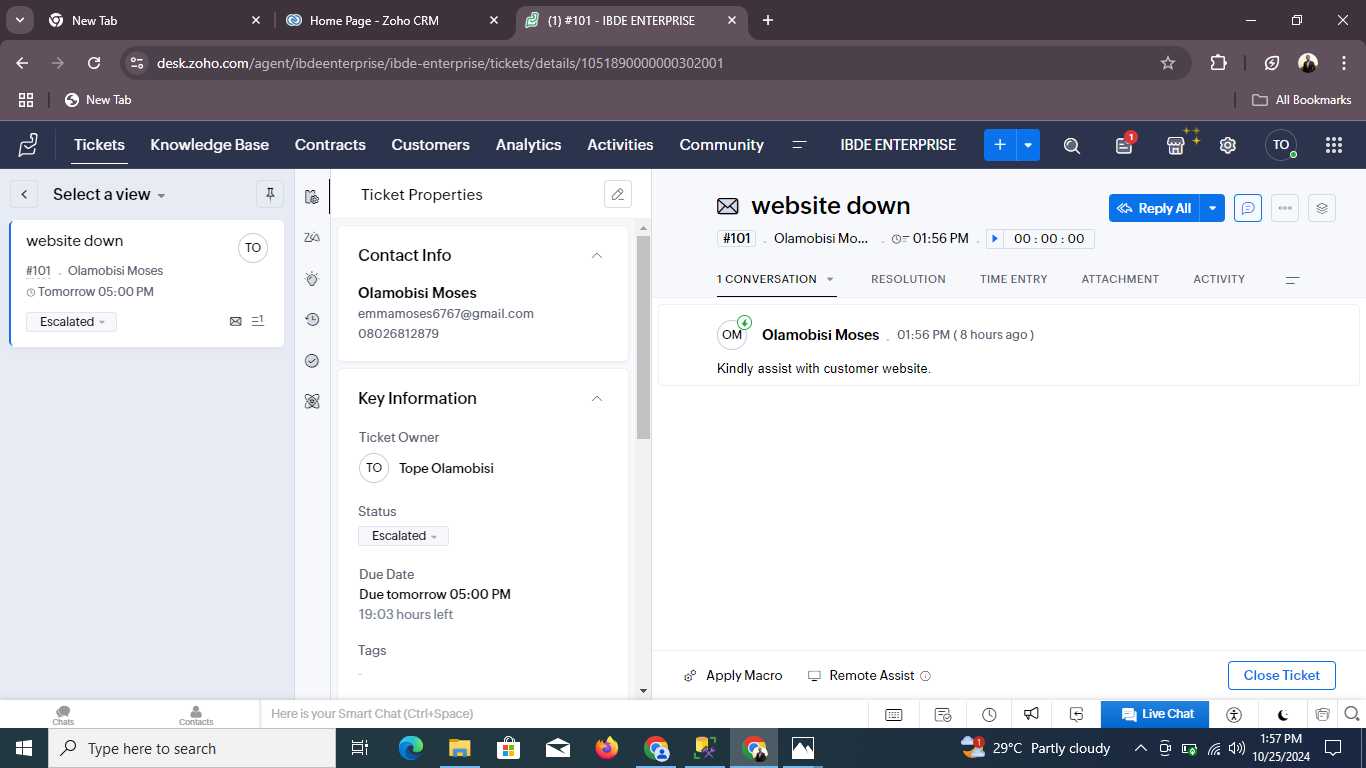The image size is (1366, 768).
Task: Open the Zia sidebar icon
Action: click(x=312, y=237)
